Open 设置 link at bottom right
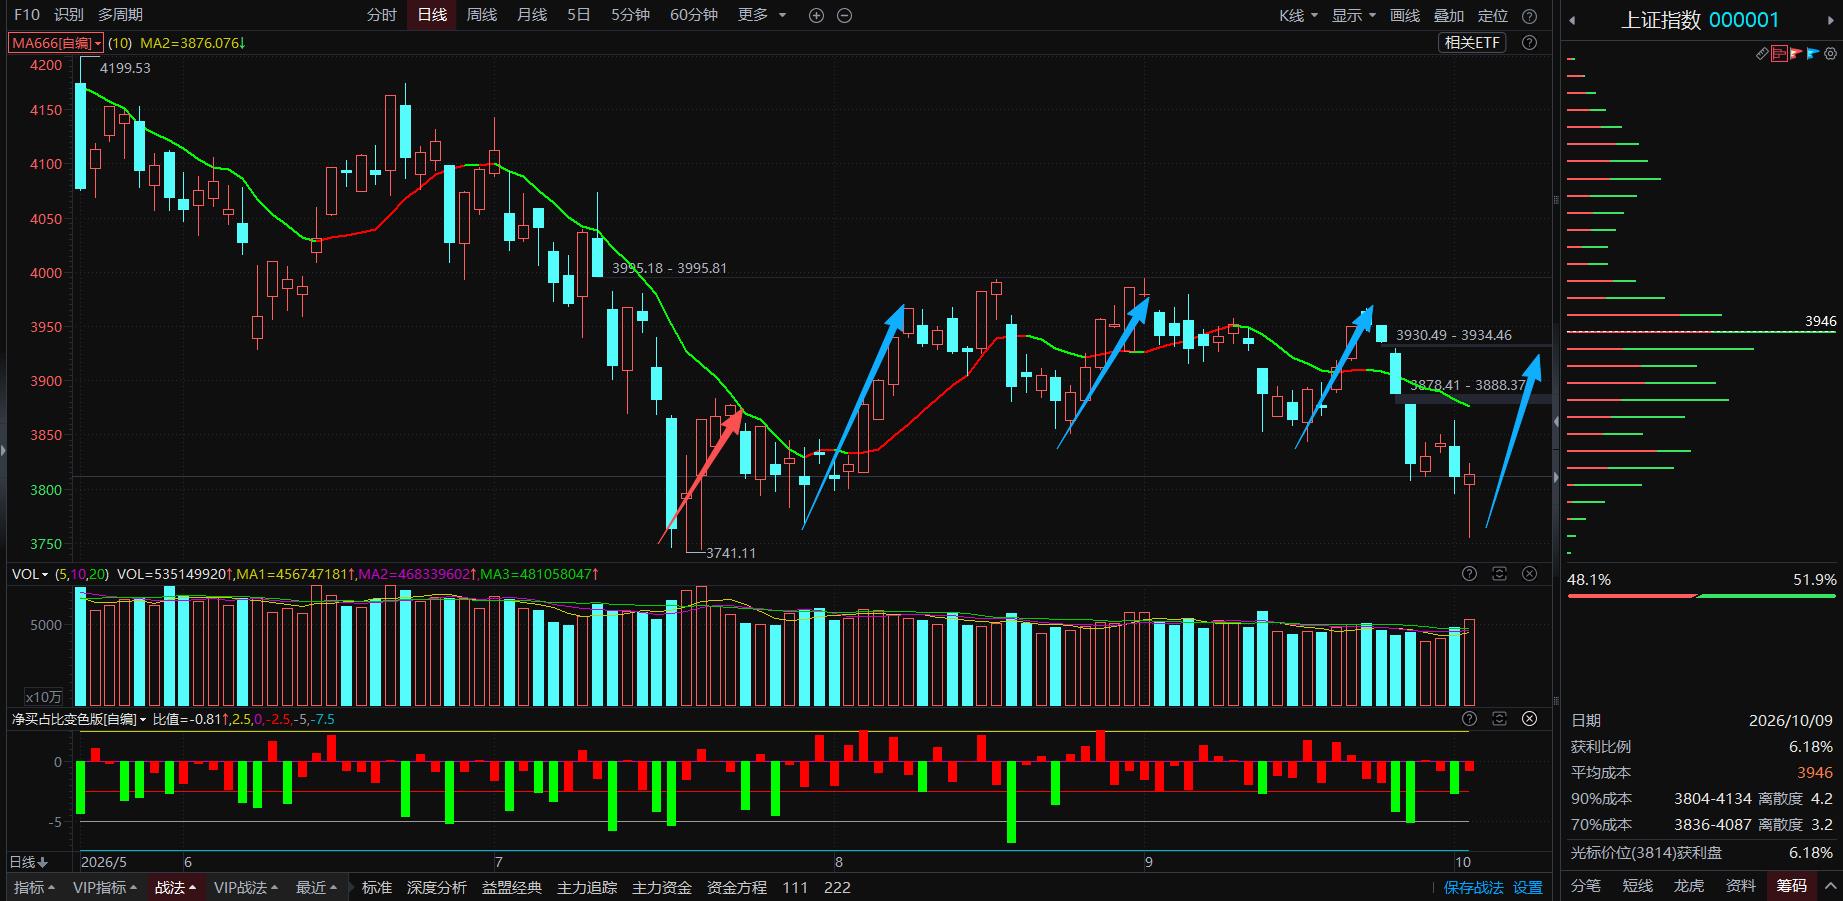The width and height of the screenshot is (1843, 901). pos(1527,887)
